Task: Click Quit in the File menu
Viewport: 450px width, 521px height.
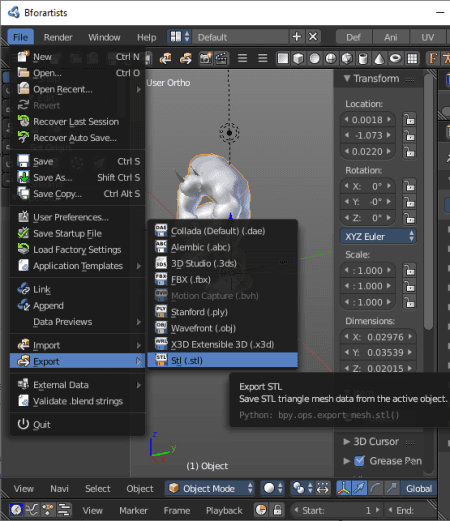Action: coord(78,424)
